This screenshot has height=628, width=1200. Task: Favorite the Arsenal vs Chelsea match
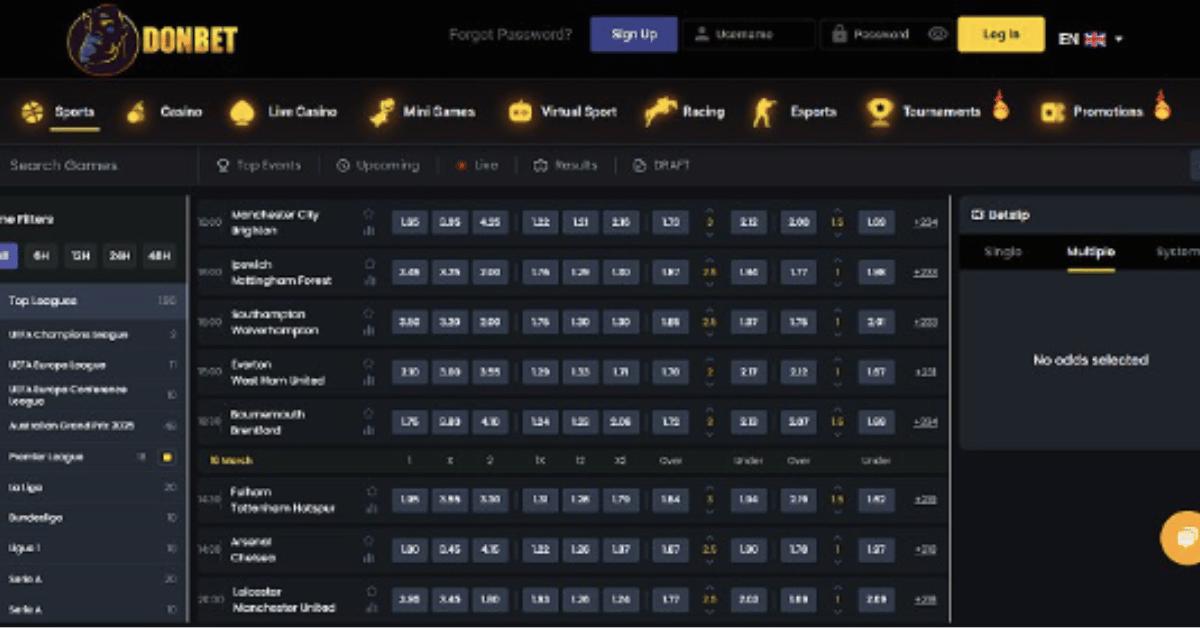point(371,541)
